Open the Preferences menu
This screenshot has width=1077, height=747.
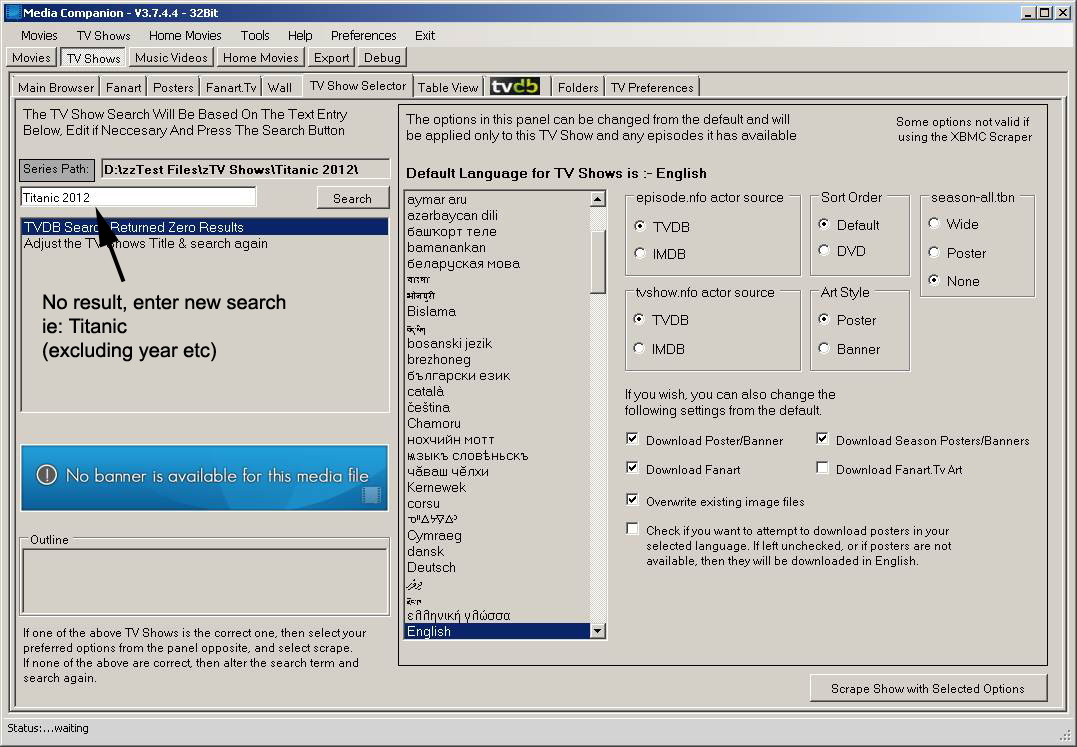click(363, 36)
